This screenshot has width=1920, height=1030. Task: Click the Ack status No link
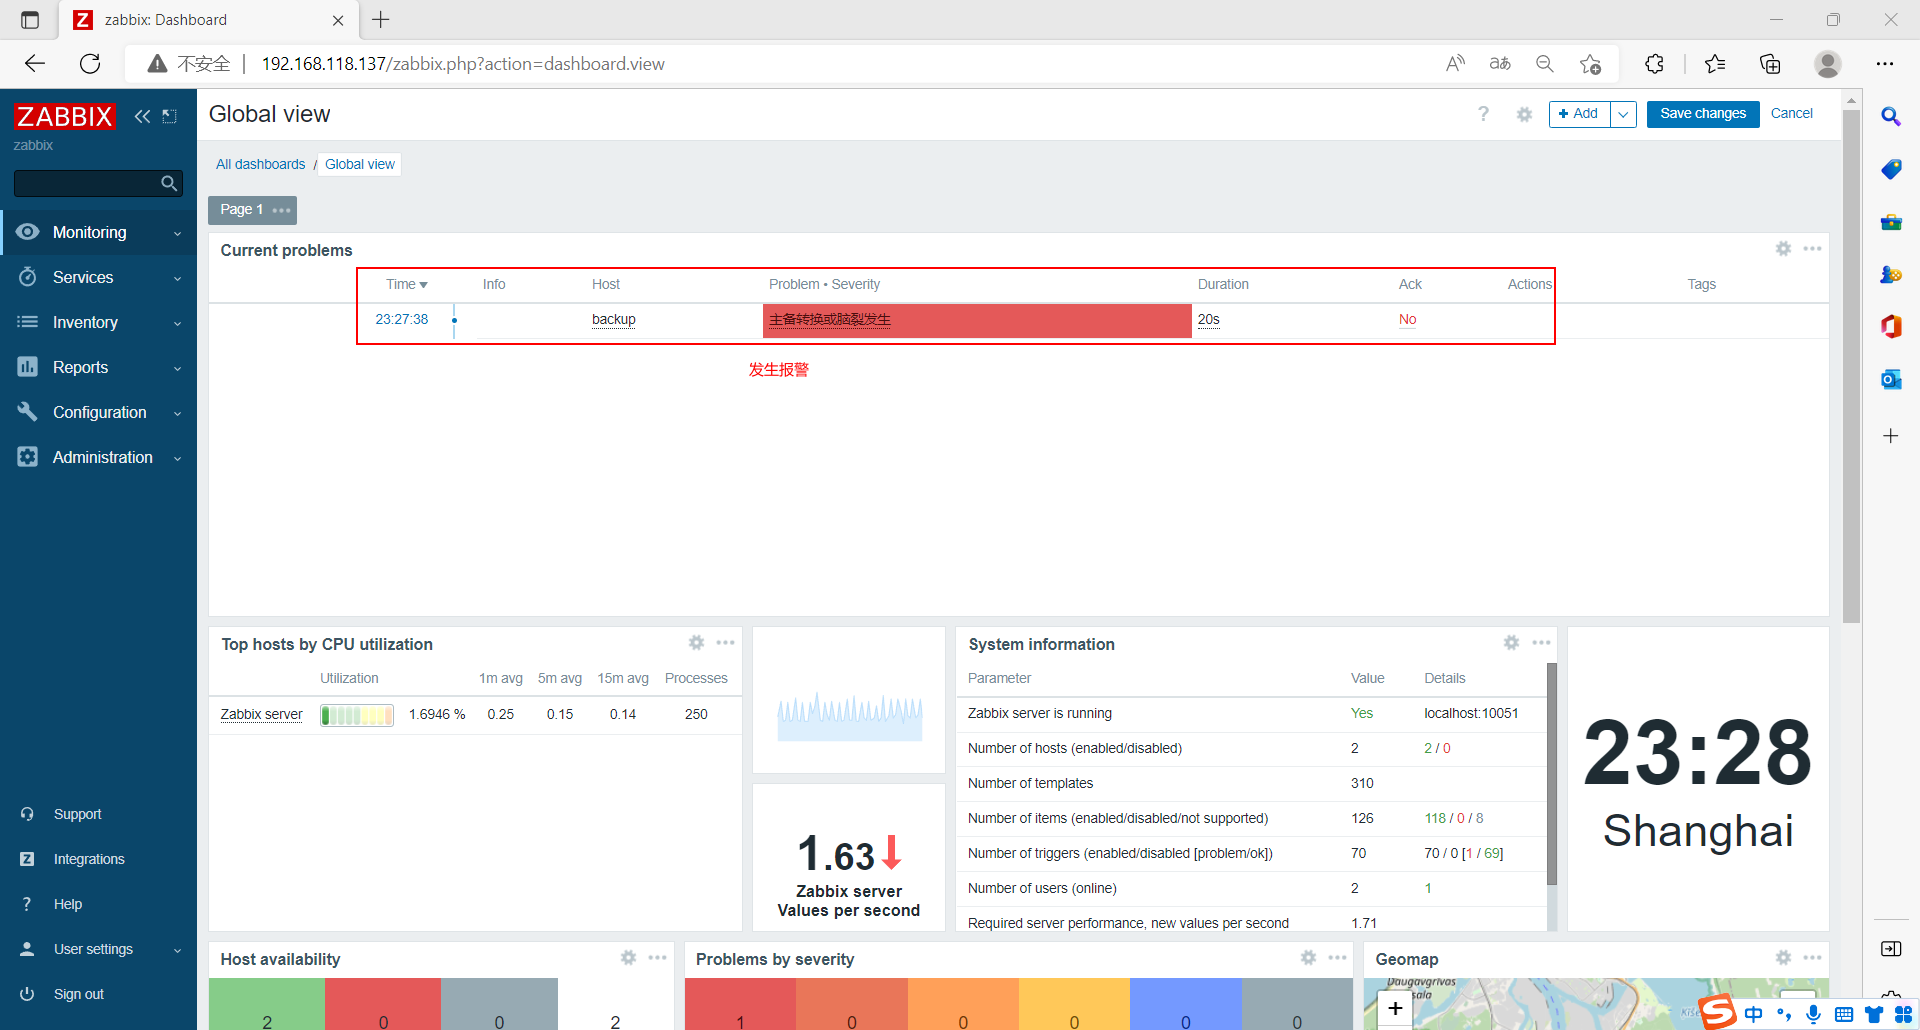(x=1407, y=319)
